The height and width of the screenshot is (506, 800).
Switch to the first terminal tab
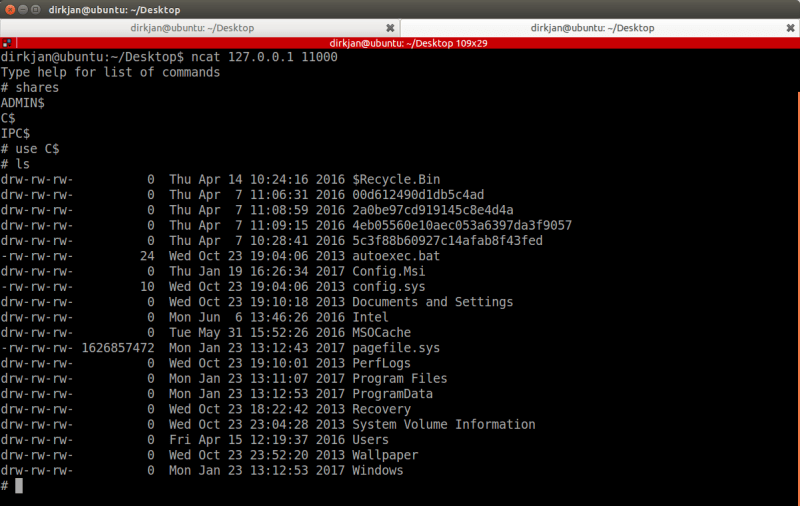[x=192, y=28]
